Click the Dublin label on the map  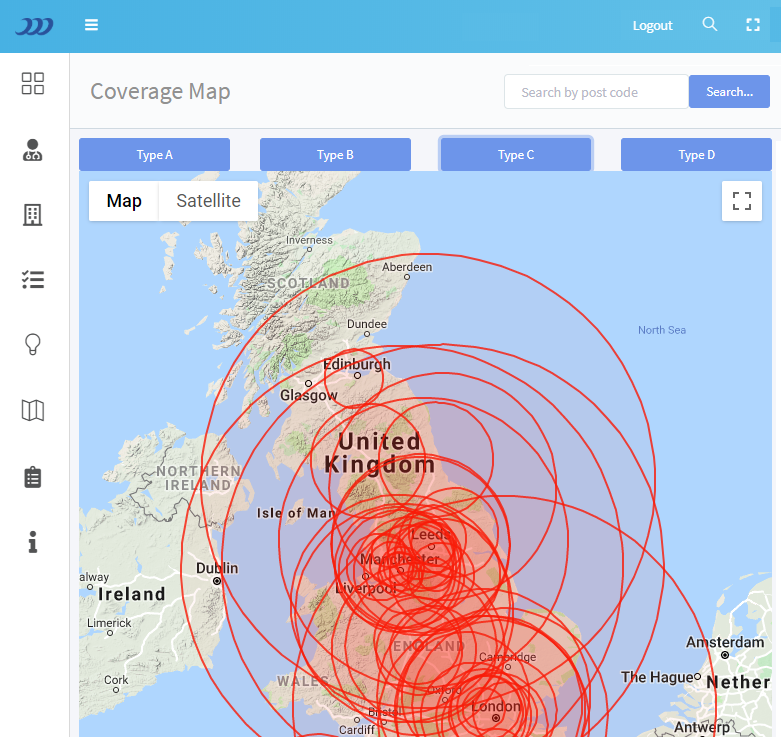pyautogui.click(x=217, y=568)
